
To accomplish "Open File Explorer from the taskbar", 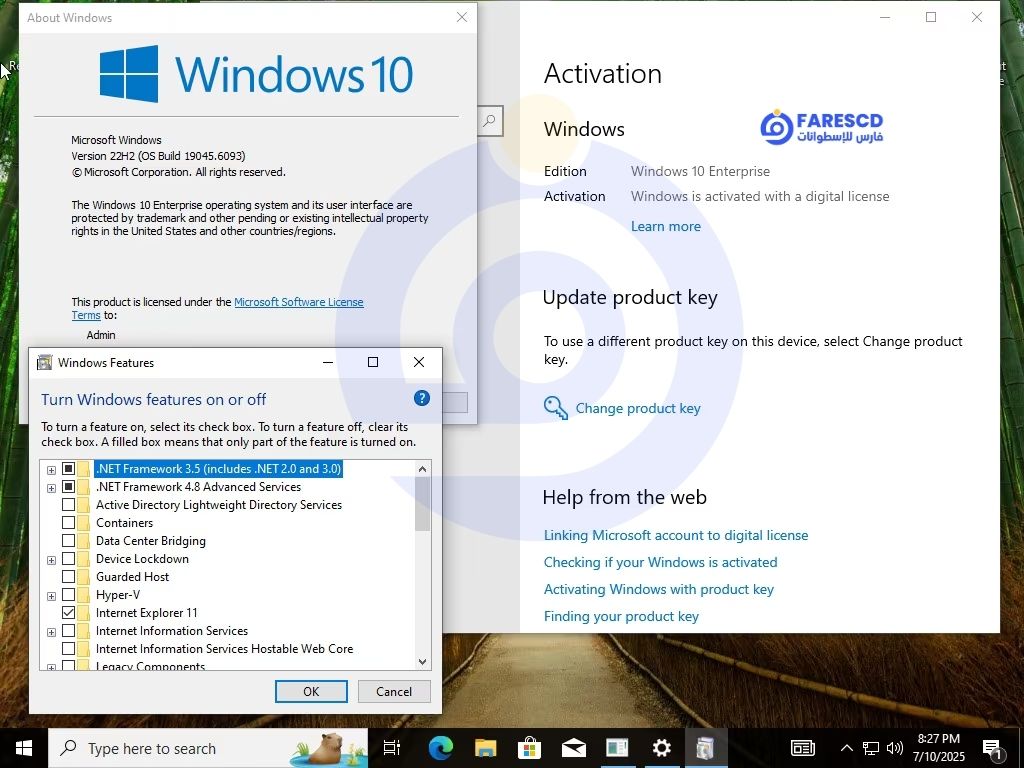I will 485,748.
